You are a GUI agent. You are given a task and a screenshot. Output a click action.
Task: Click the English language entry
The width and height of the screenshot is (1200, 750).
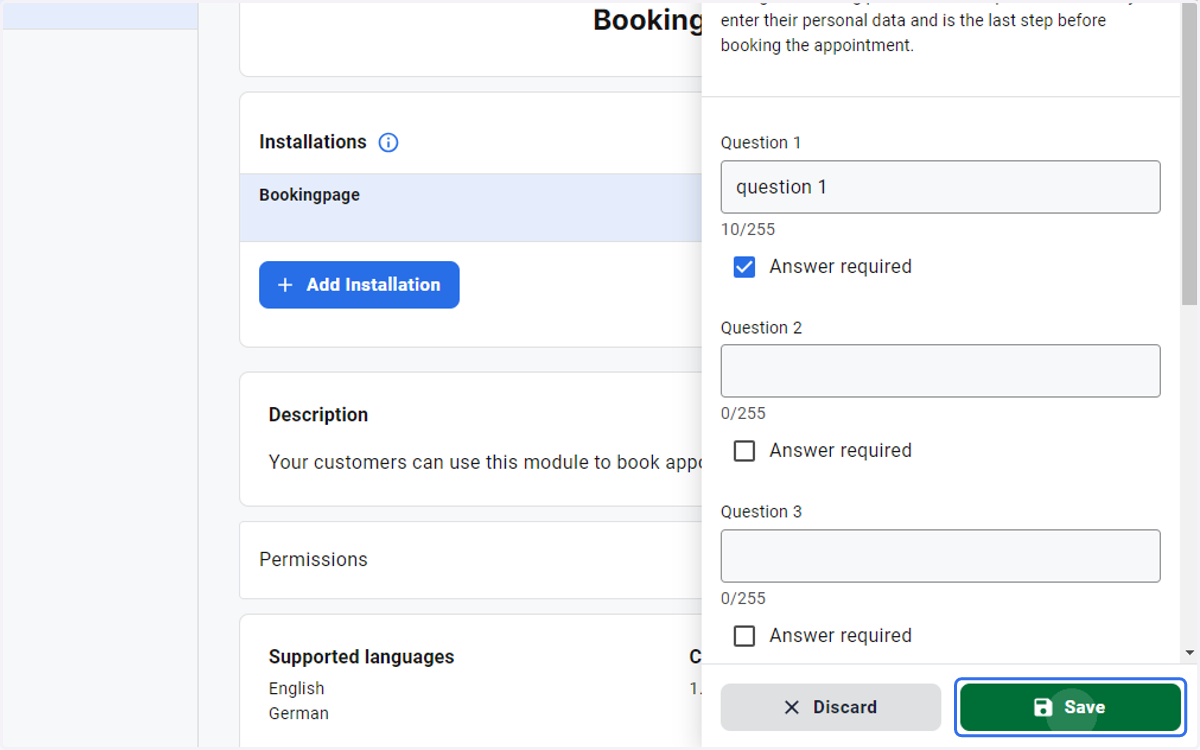297,688
